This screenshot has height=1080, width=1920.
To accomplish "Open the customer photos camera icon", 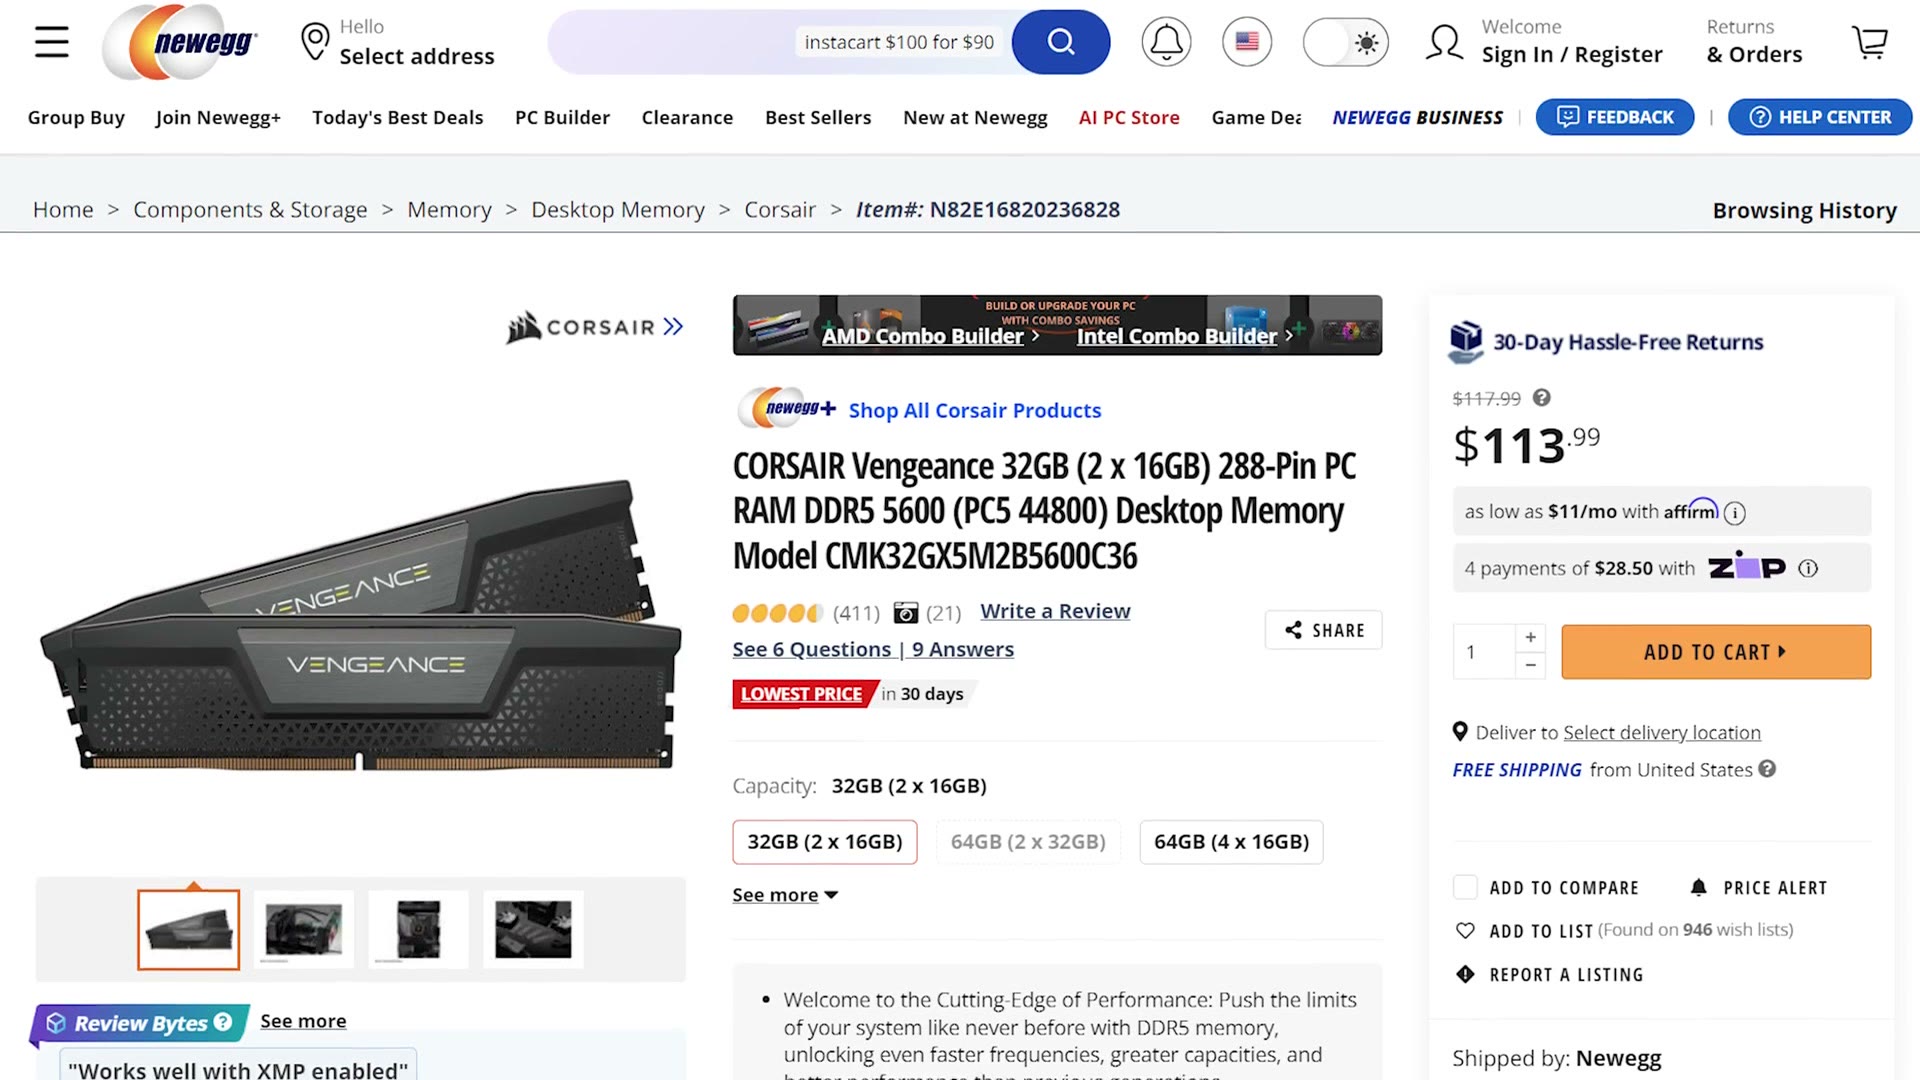I will tap(906, 612).
